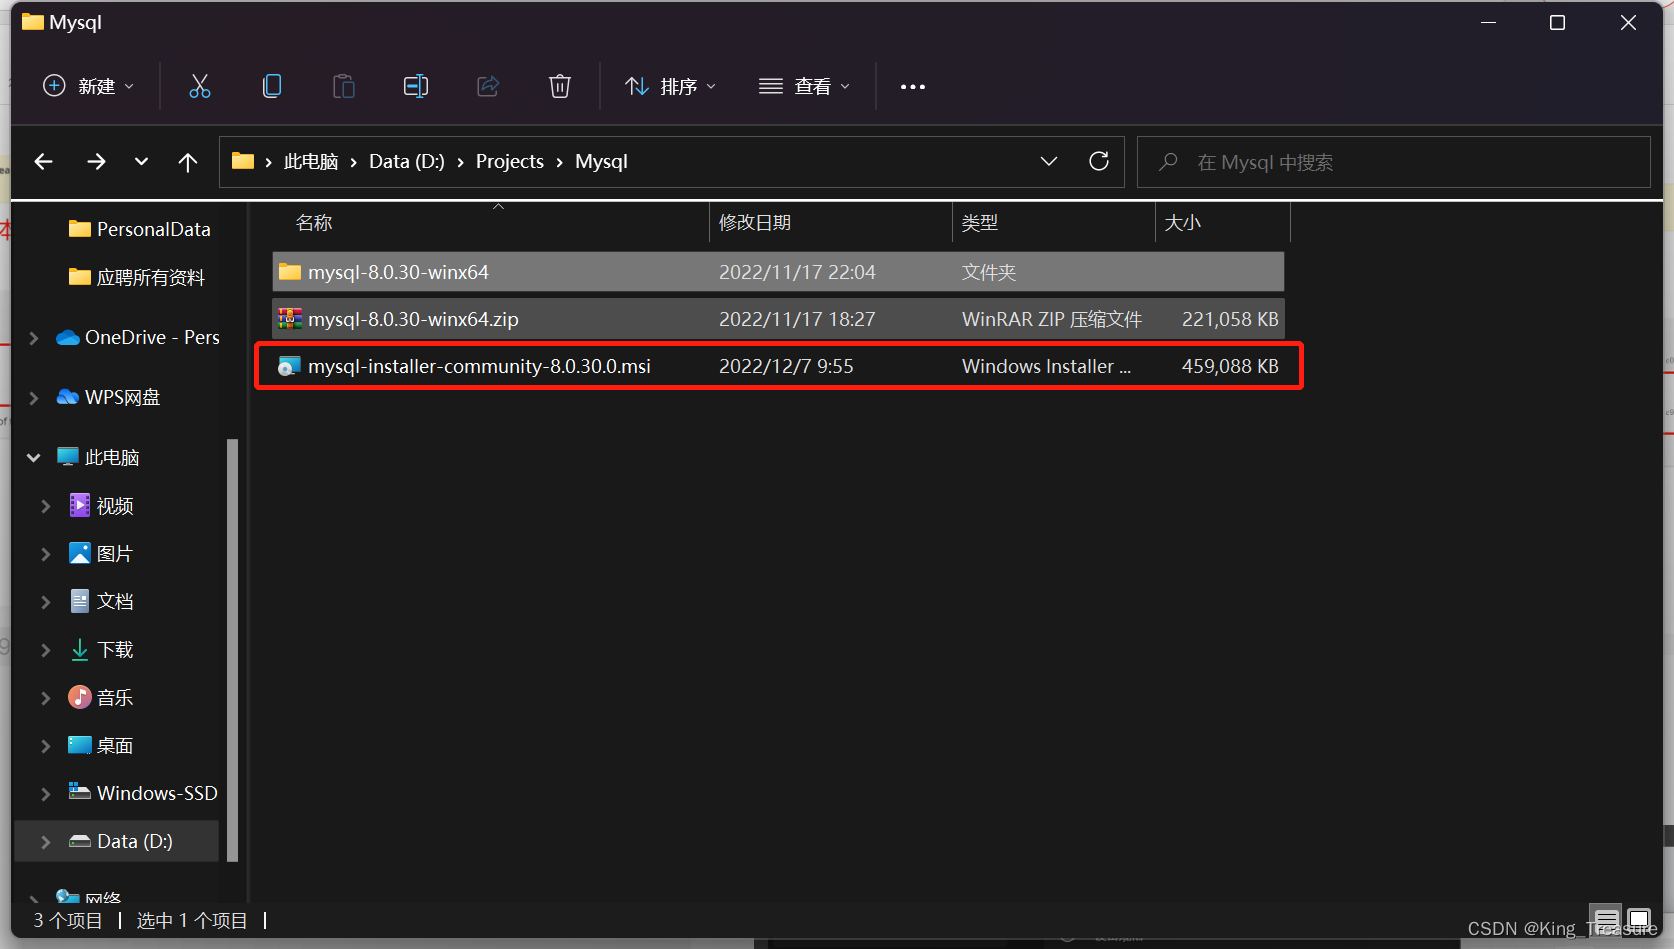Screen dimensions: 1674x949
Task: Click the search box 在 Mysql 中搜索
Action: (1394, 162)
